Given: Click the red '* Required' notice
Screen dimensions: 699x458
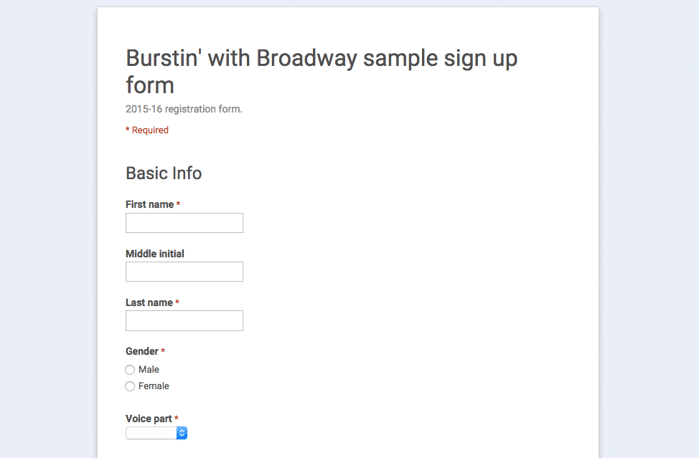Looking at the screenshot, I should (x=147, y=130).
